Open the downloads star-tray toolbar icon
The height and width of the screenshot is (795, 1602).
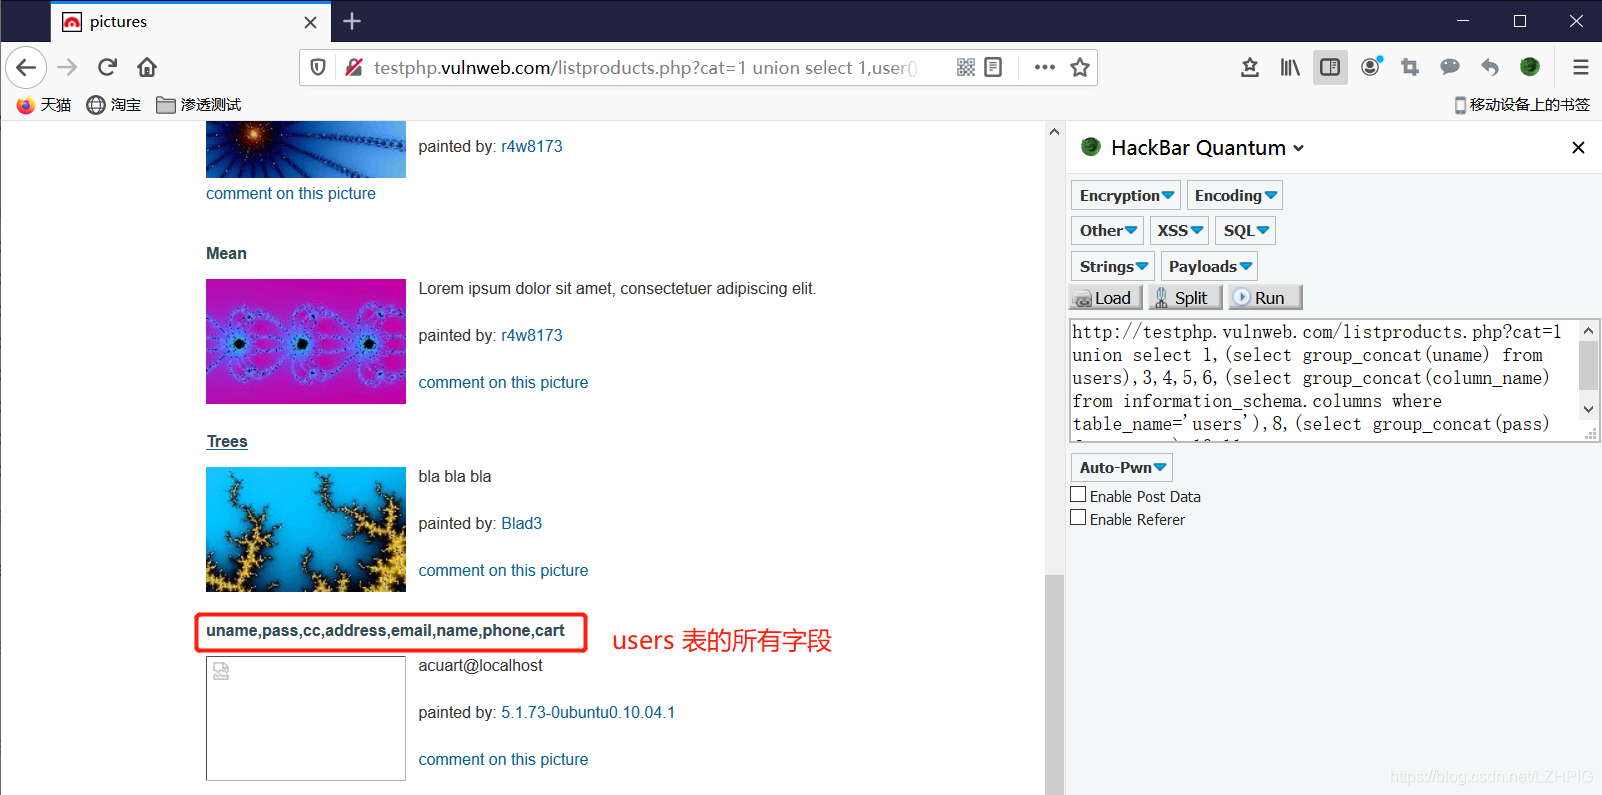1250,67
